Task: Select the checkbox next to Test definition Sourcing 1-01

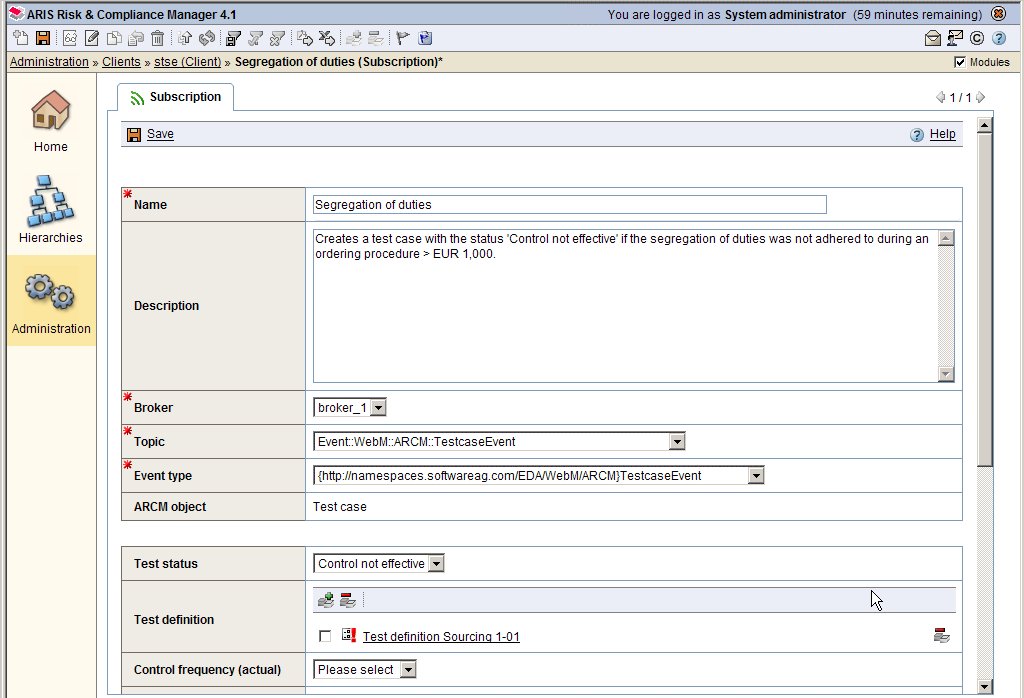Action: [x=323, y=635]
